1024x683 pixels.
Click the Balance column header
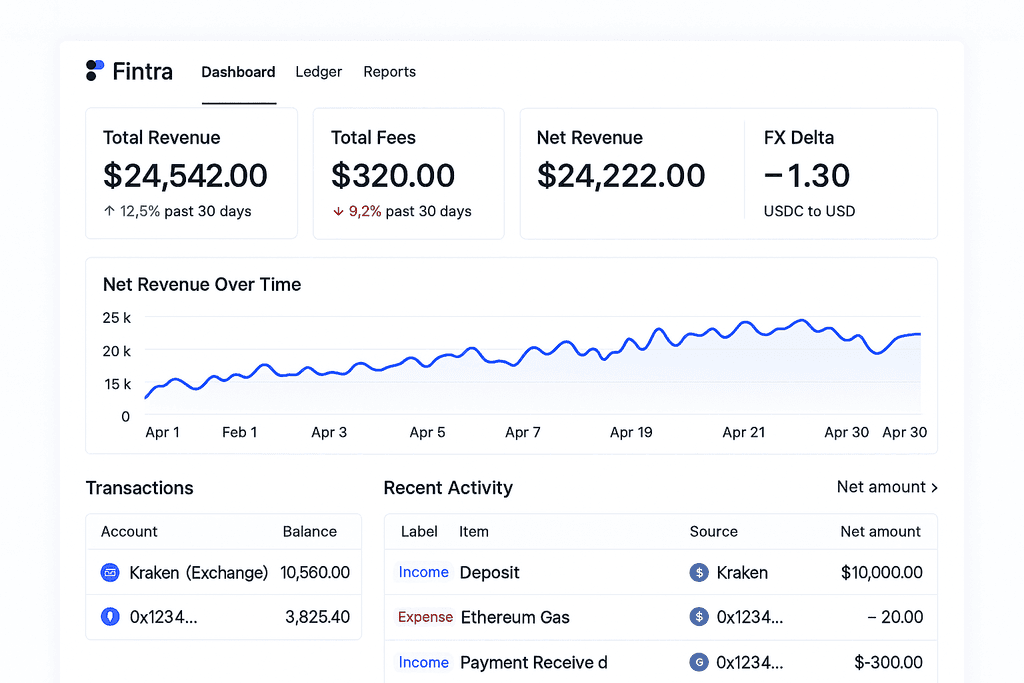point(310,532)
